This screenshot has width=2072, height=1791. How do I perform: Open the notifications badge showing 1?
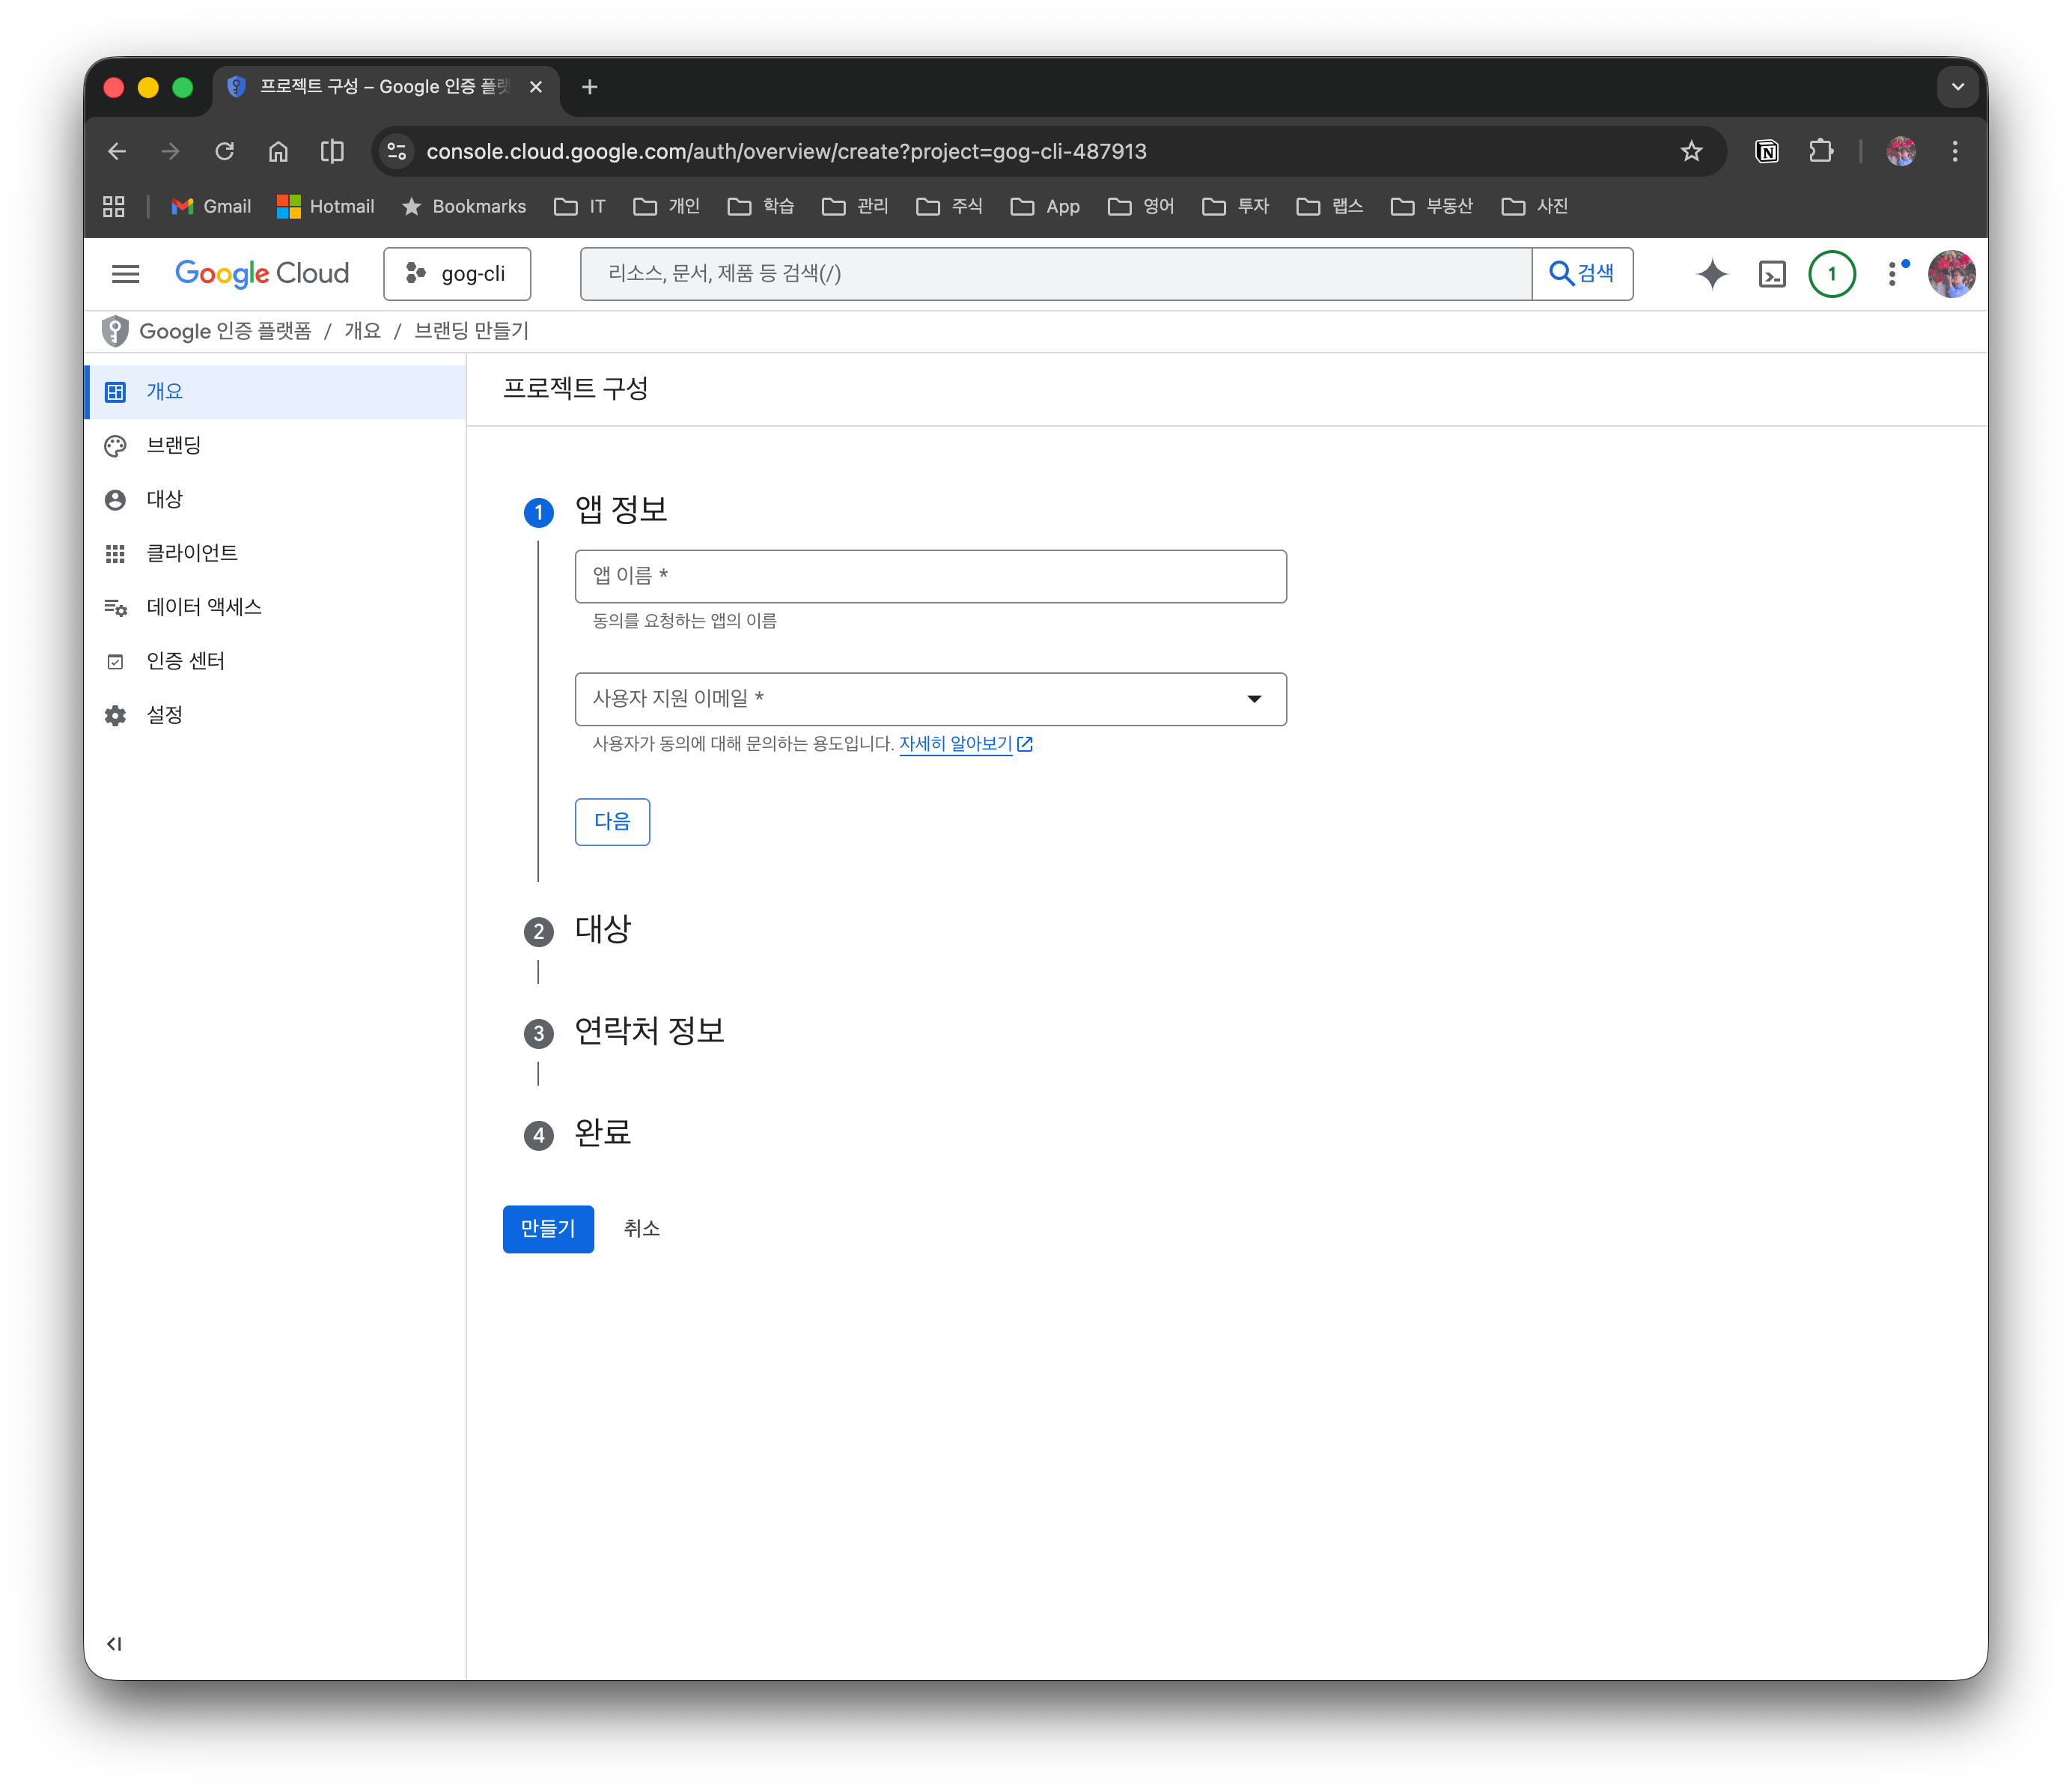click(x=1832, y=274)
